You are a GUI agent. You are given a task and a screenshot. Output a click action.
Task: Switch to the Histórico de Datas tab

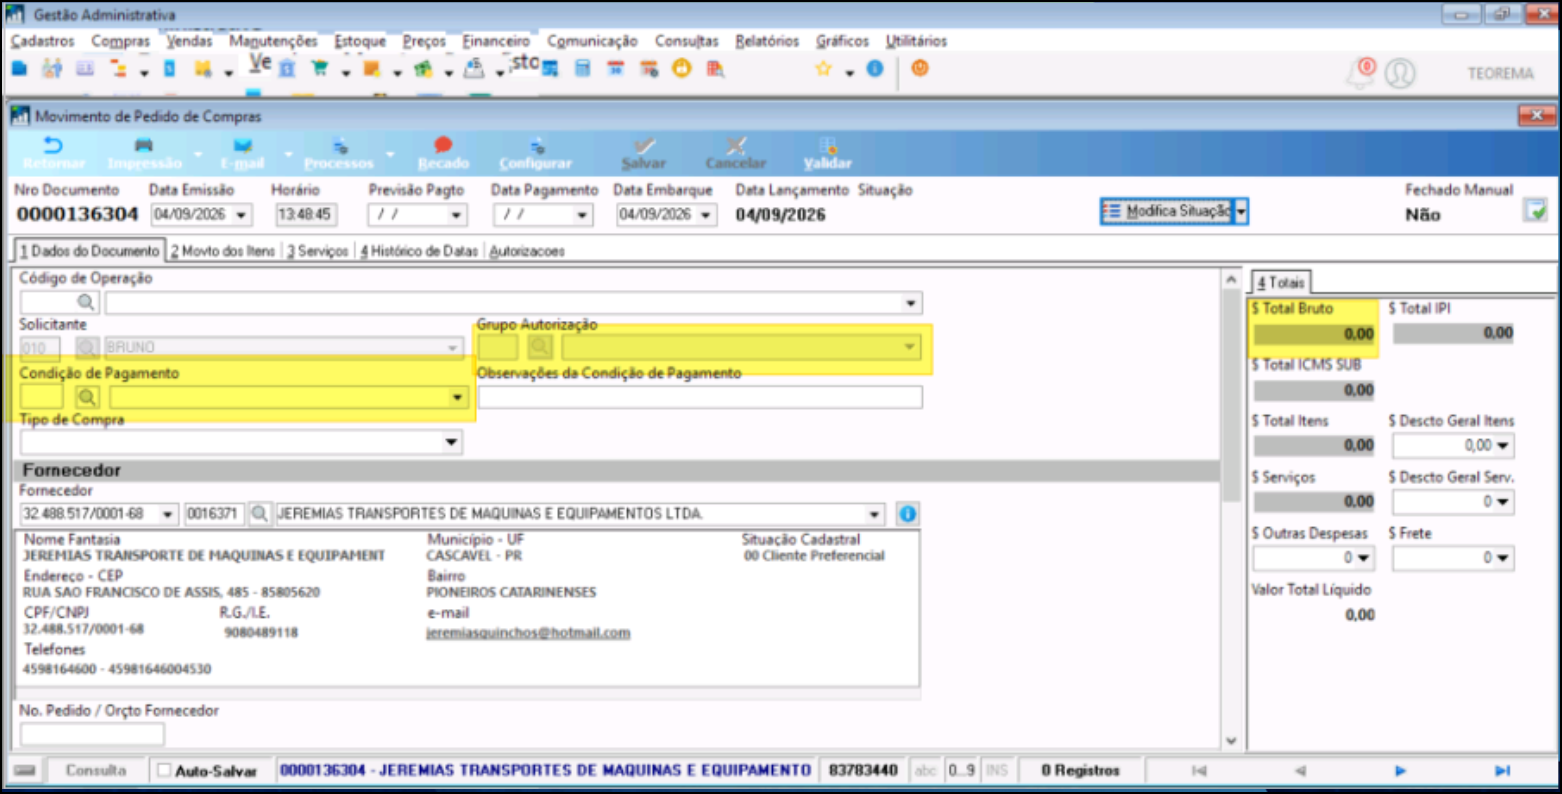click(420, 251)
